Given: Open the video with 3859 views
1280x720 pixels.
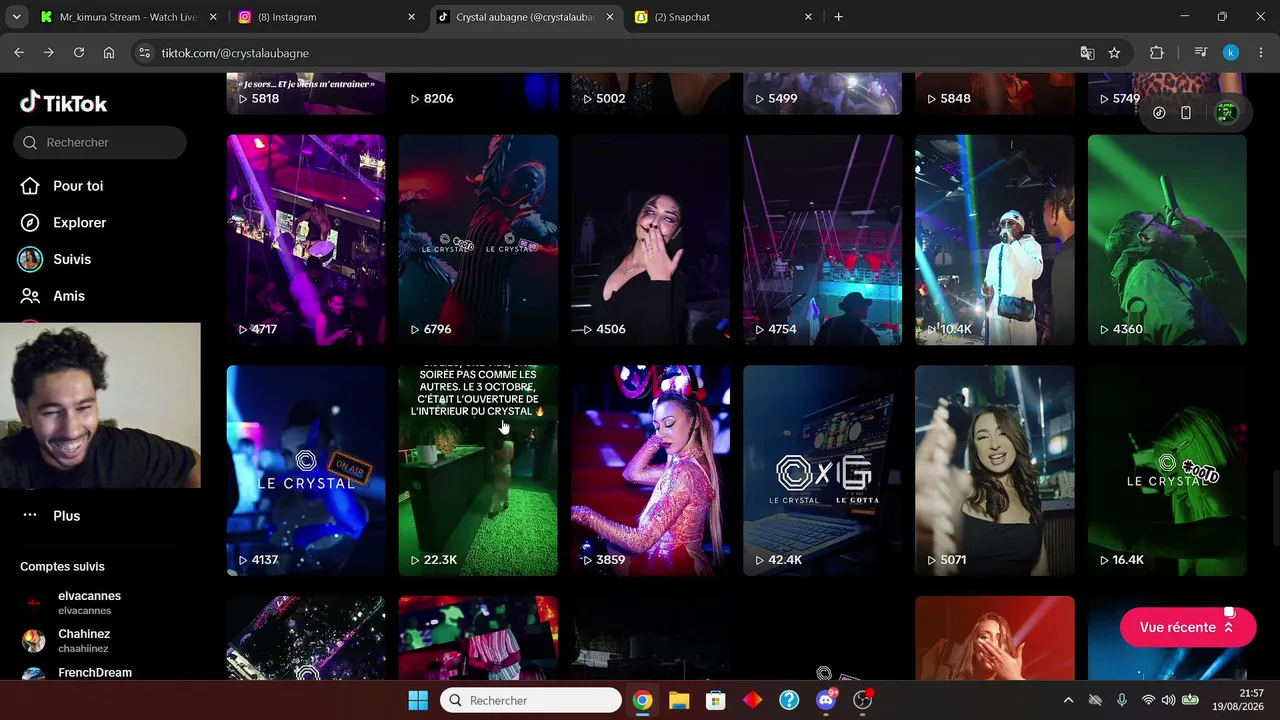Looking at the screenshot, I should click(651, 471).
